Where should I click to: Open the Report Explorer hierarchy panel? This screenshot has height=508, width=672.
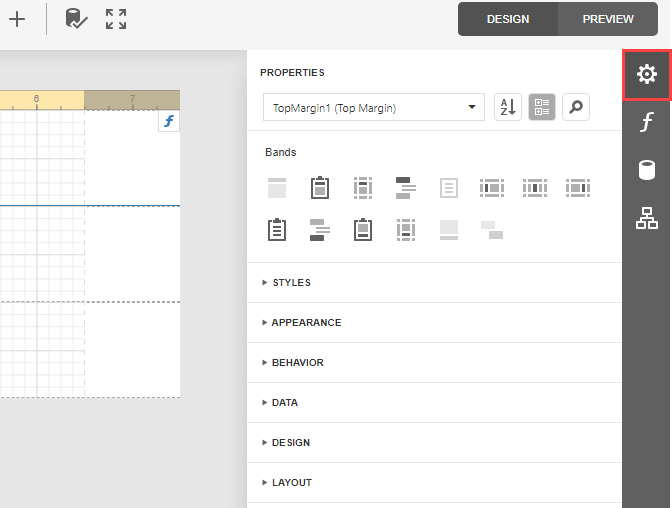[647, 217]
